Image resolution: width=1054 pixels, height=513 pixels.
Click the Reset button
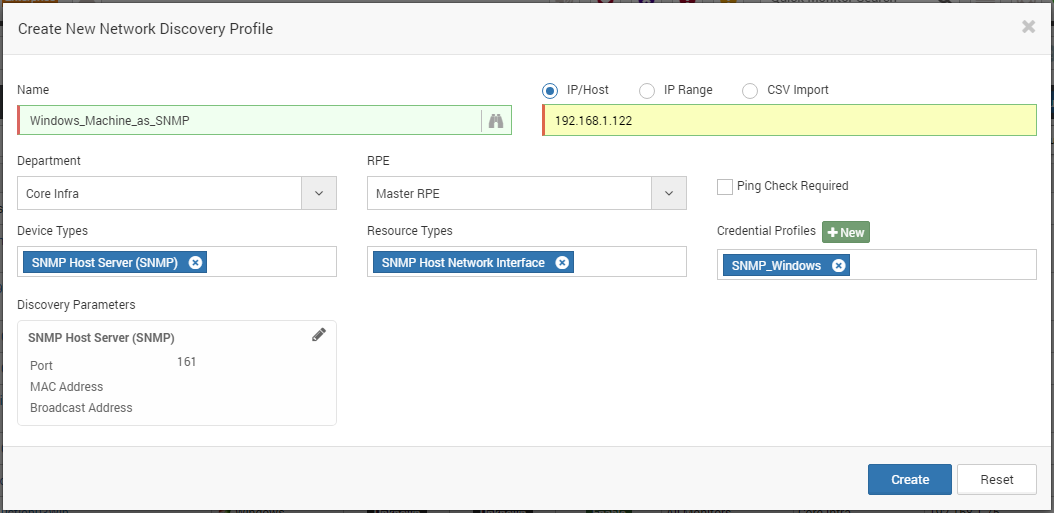[997, 479]
